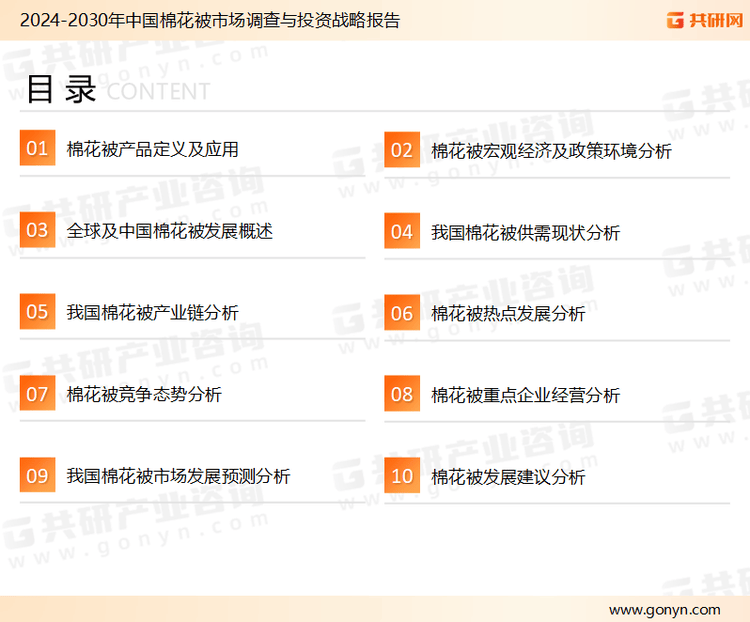Visit www.gonyn.com link in footer
The width and height of the screenshot is (750, 622).
click(664, 609)
